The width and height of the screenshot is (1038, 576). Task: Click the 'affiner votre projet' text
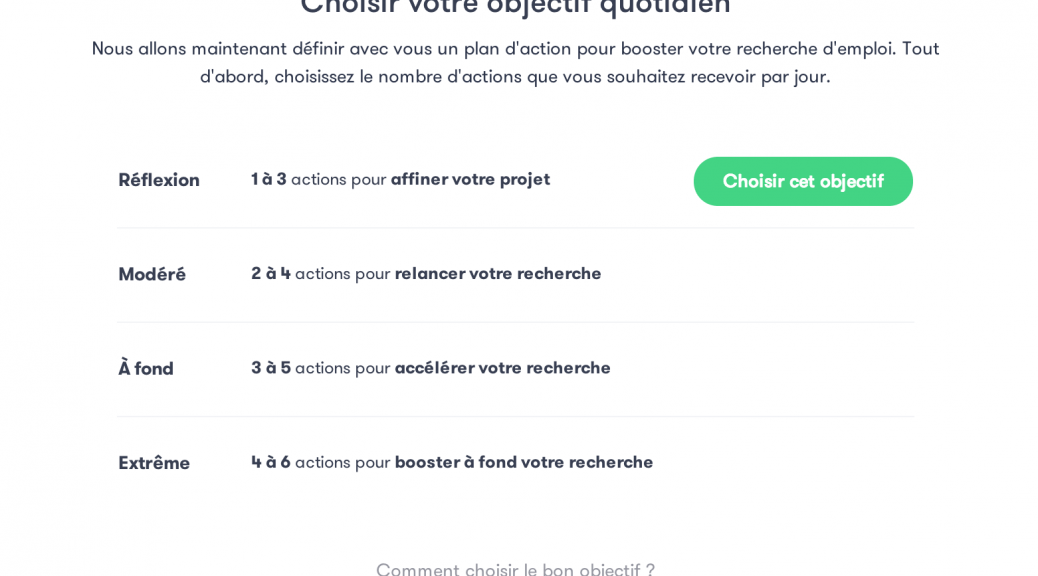[470, 179]
